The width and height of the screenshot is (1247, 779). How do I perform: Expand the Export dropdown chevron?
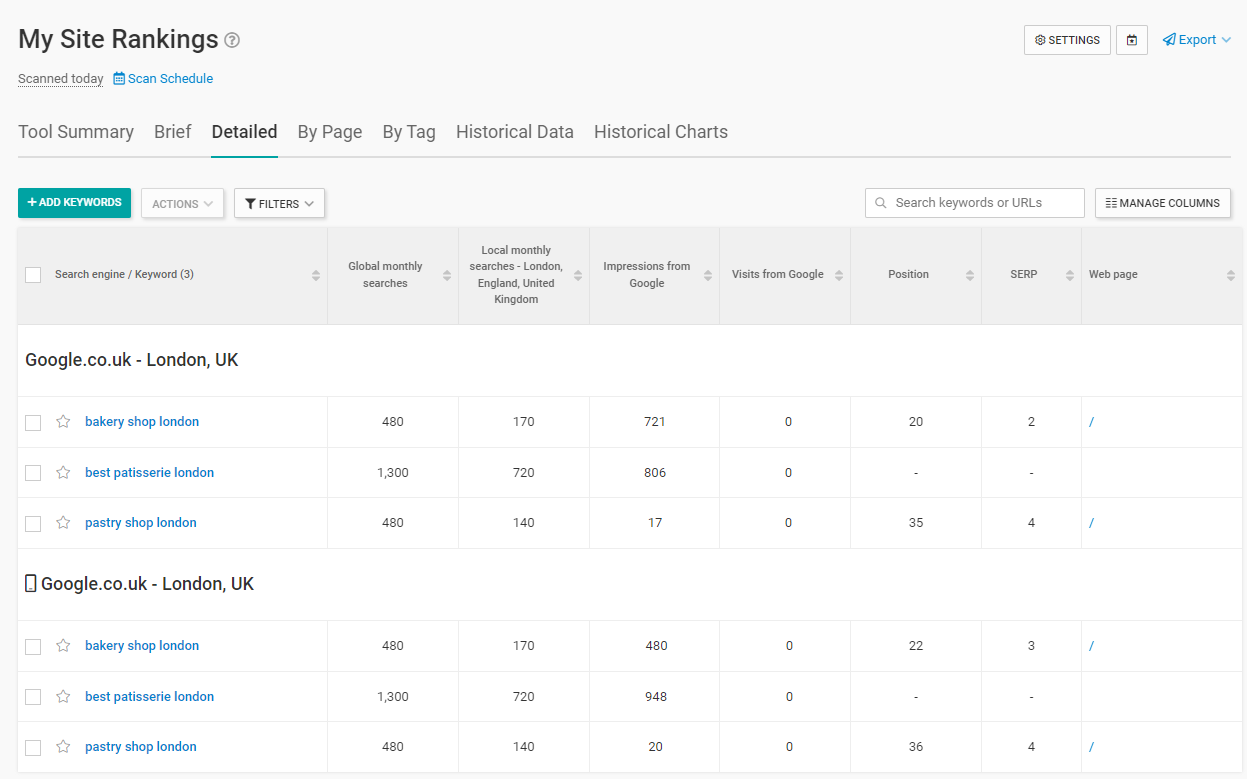tap(1227, 39)
